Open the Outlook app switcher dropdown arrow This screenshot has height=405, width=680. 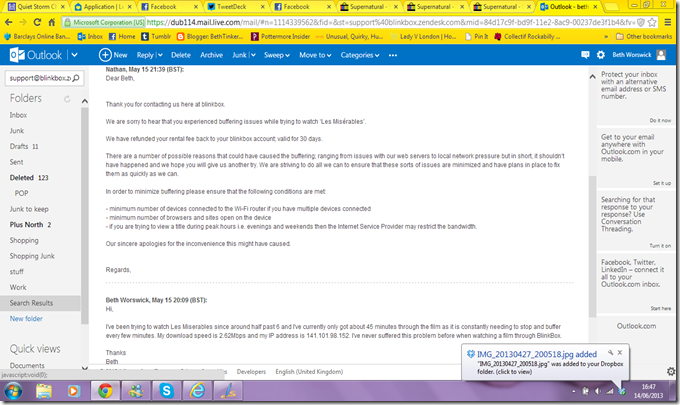coord(74,55)
